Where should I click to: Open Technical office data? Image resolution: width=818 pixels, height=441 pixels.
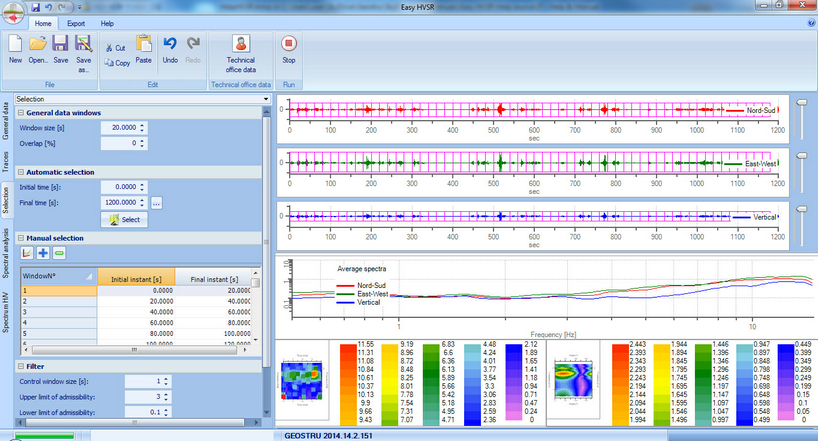(241, 43)
